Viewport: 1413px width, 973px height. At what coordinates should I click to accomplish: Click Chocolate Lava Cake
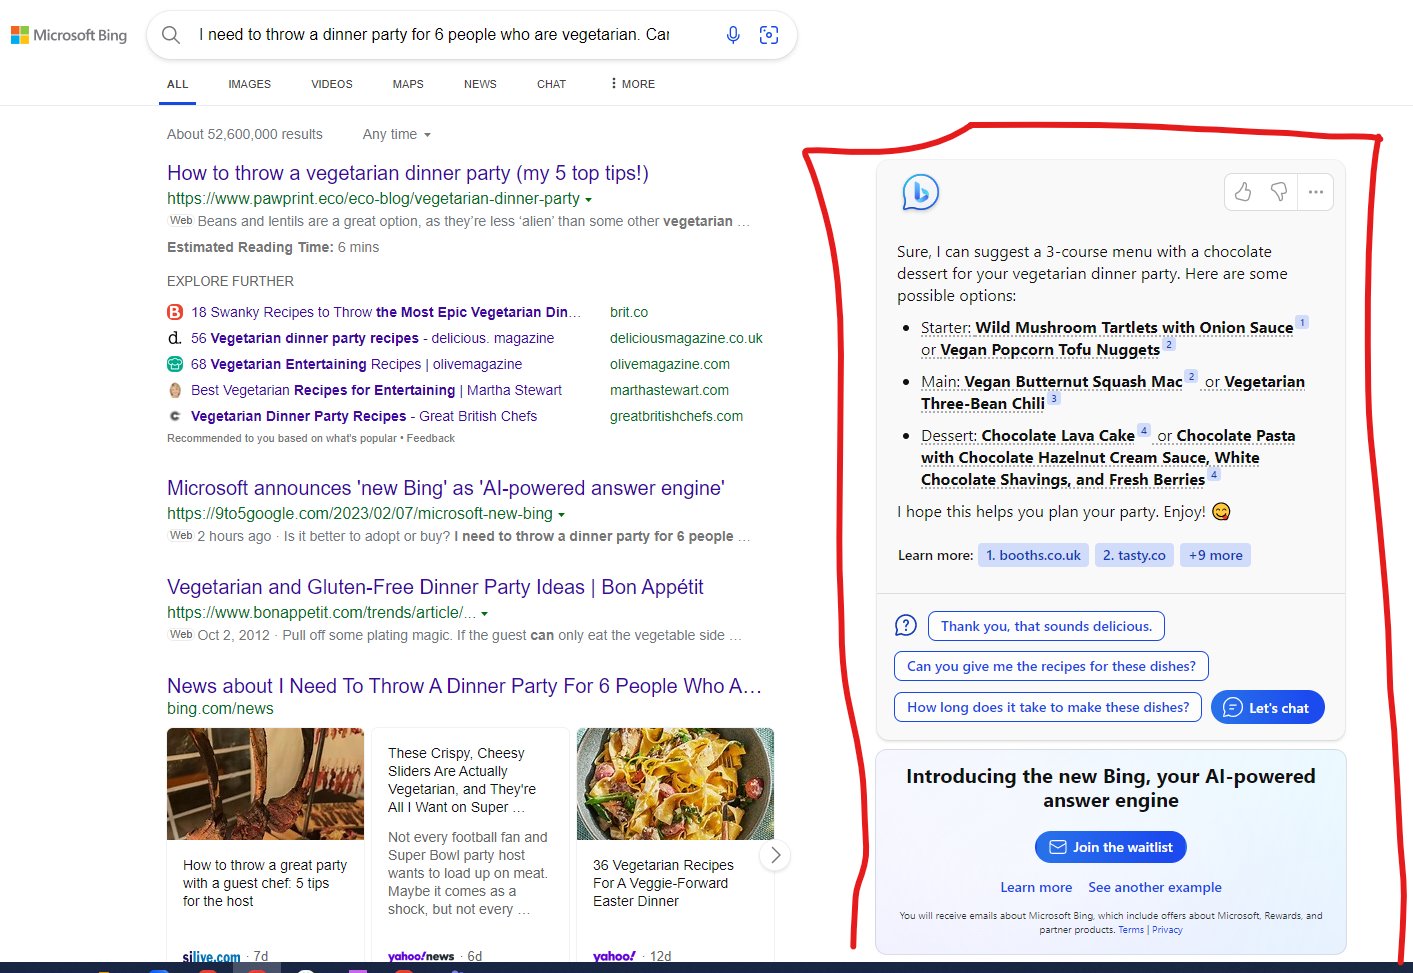click(1058, 436)
